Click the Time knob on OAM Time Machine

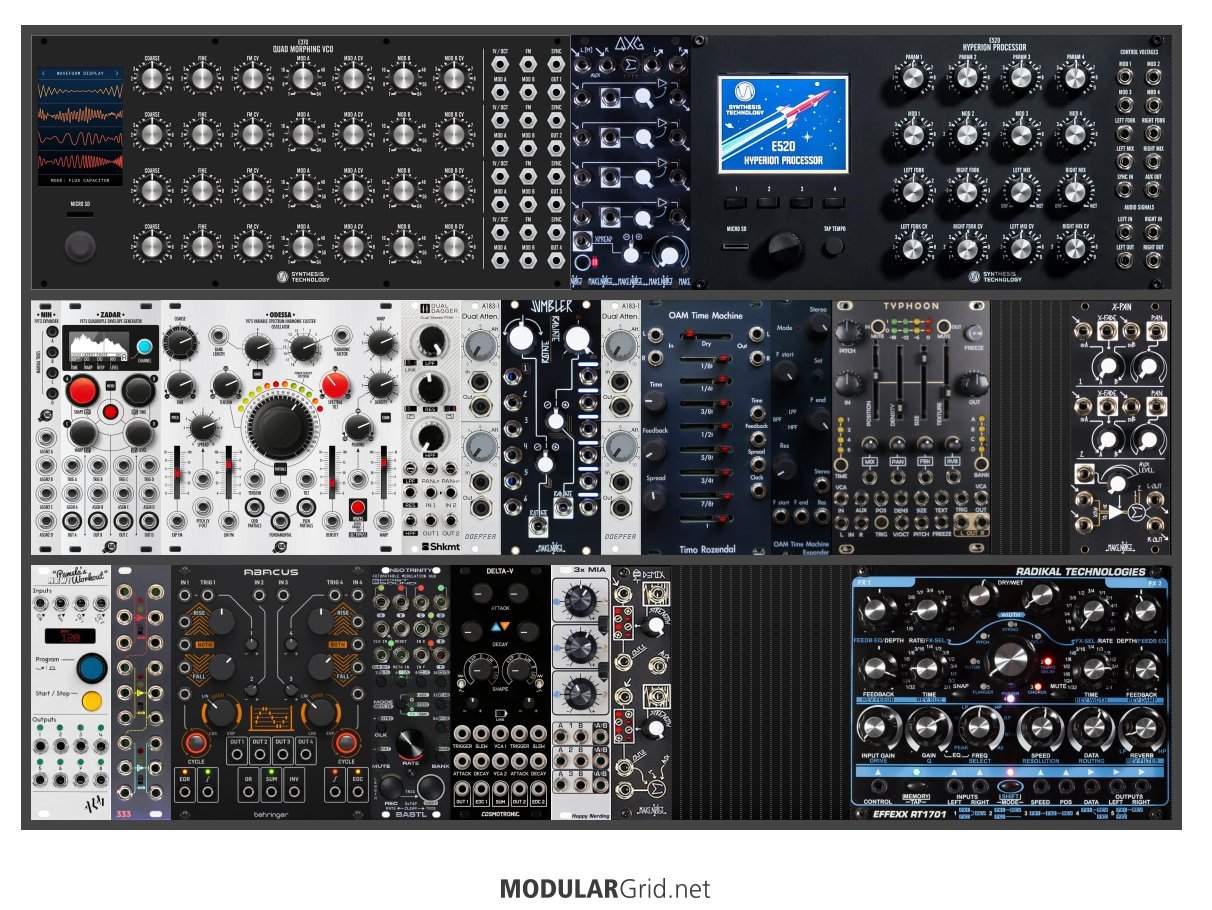[656, 402]
